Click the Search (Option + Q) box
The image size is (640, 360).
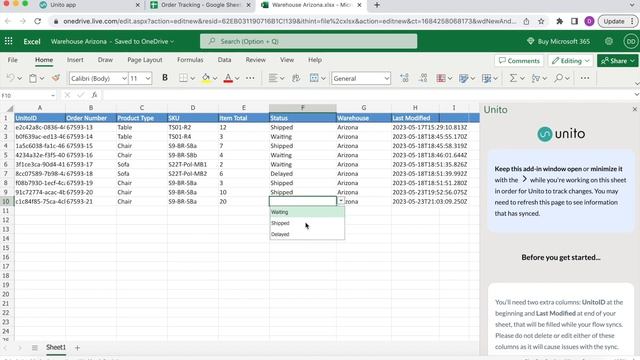click(x=309, y=41)
